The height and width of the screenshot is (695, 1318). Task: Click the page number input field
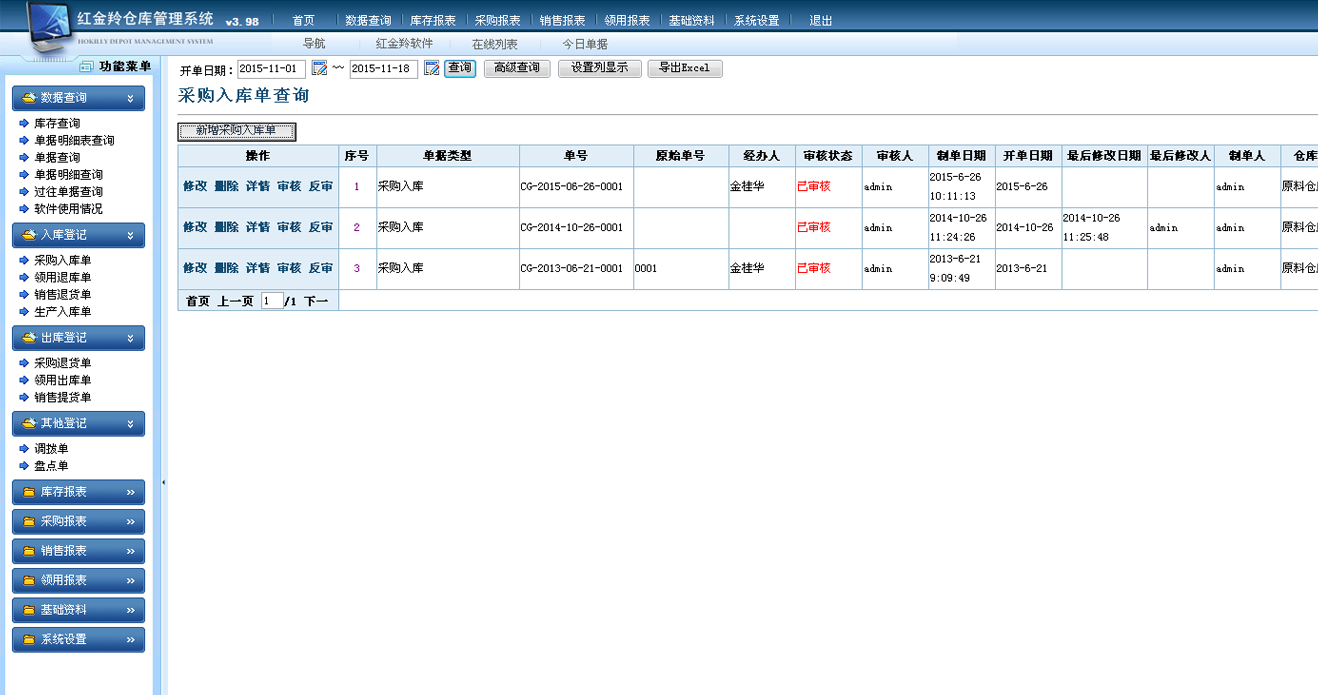coord(272,301)
